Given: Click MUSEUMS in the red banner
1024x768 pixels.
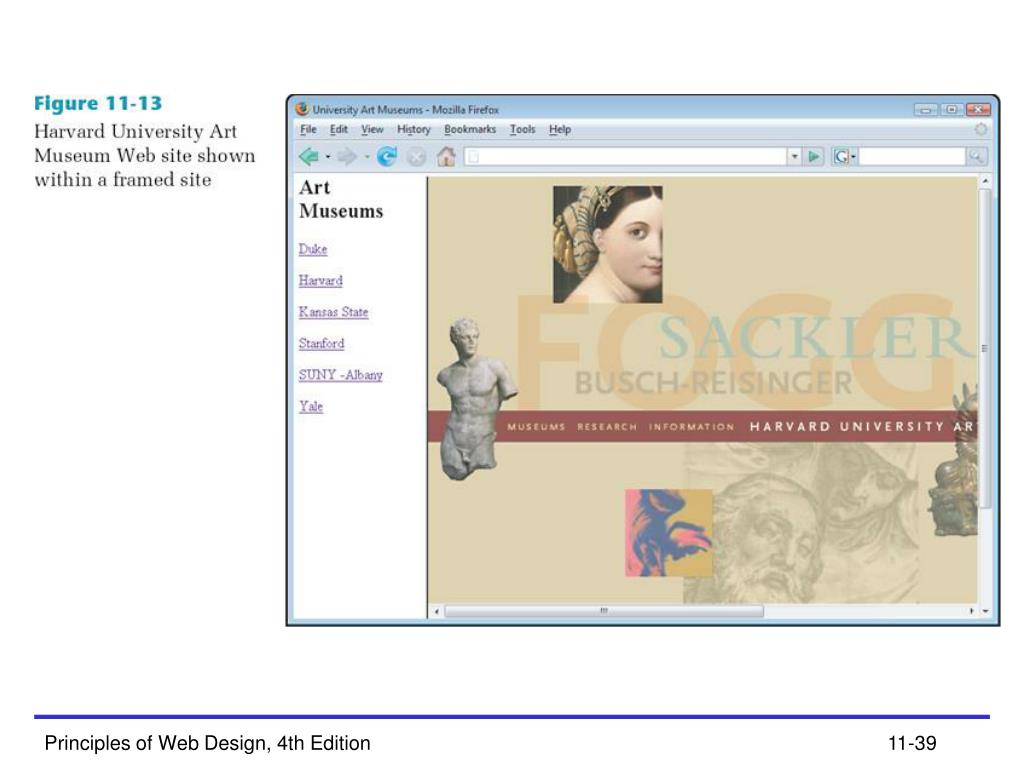Looking at the screenshot, I should pos(536,427).
